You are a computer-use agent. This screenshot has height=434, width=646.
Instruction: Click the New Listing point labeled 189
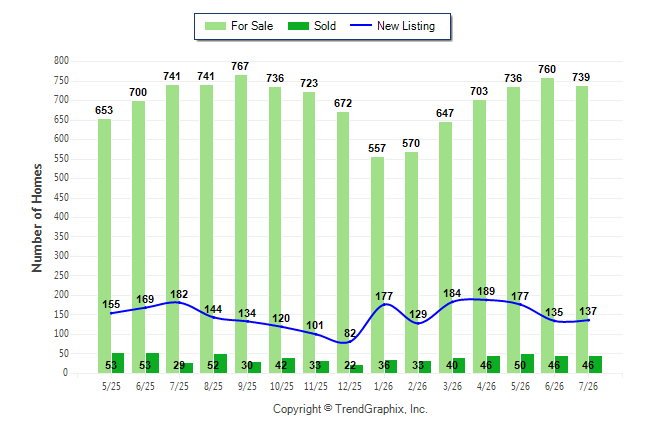[486, 300]
